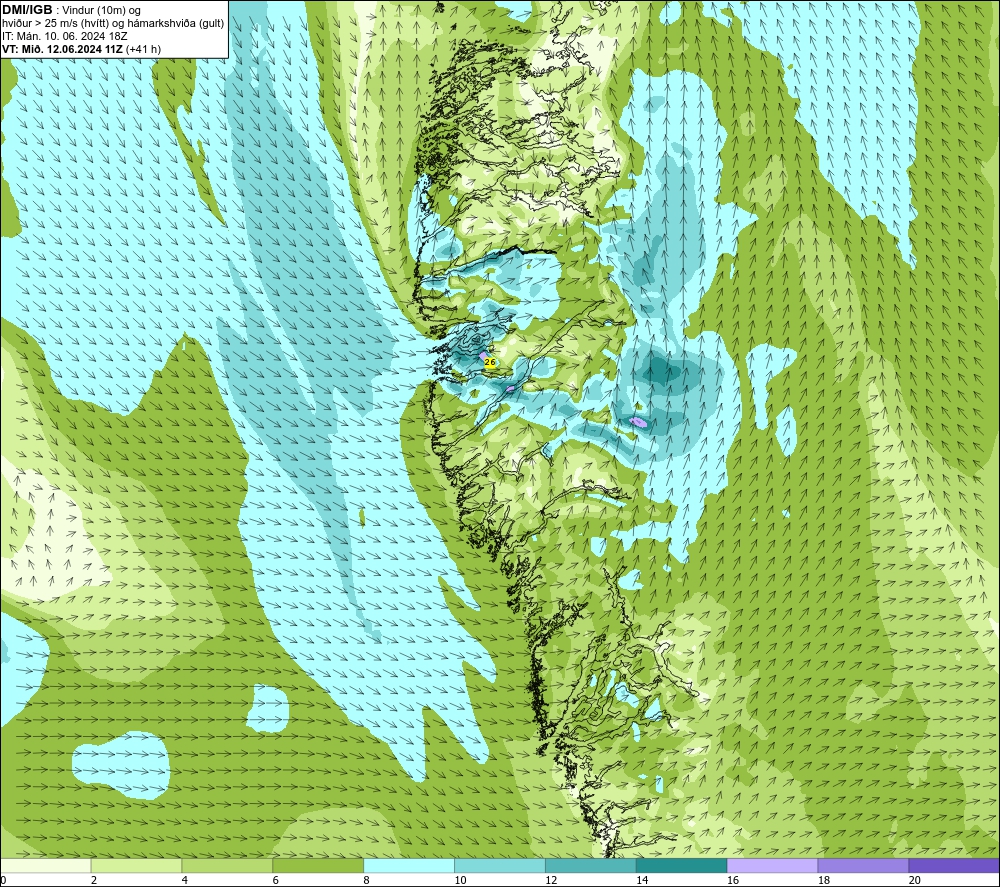Click the legend scale label '2'
The height and width of the screenshot is (887, 1000).
point(94,880)
